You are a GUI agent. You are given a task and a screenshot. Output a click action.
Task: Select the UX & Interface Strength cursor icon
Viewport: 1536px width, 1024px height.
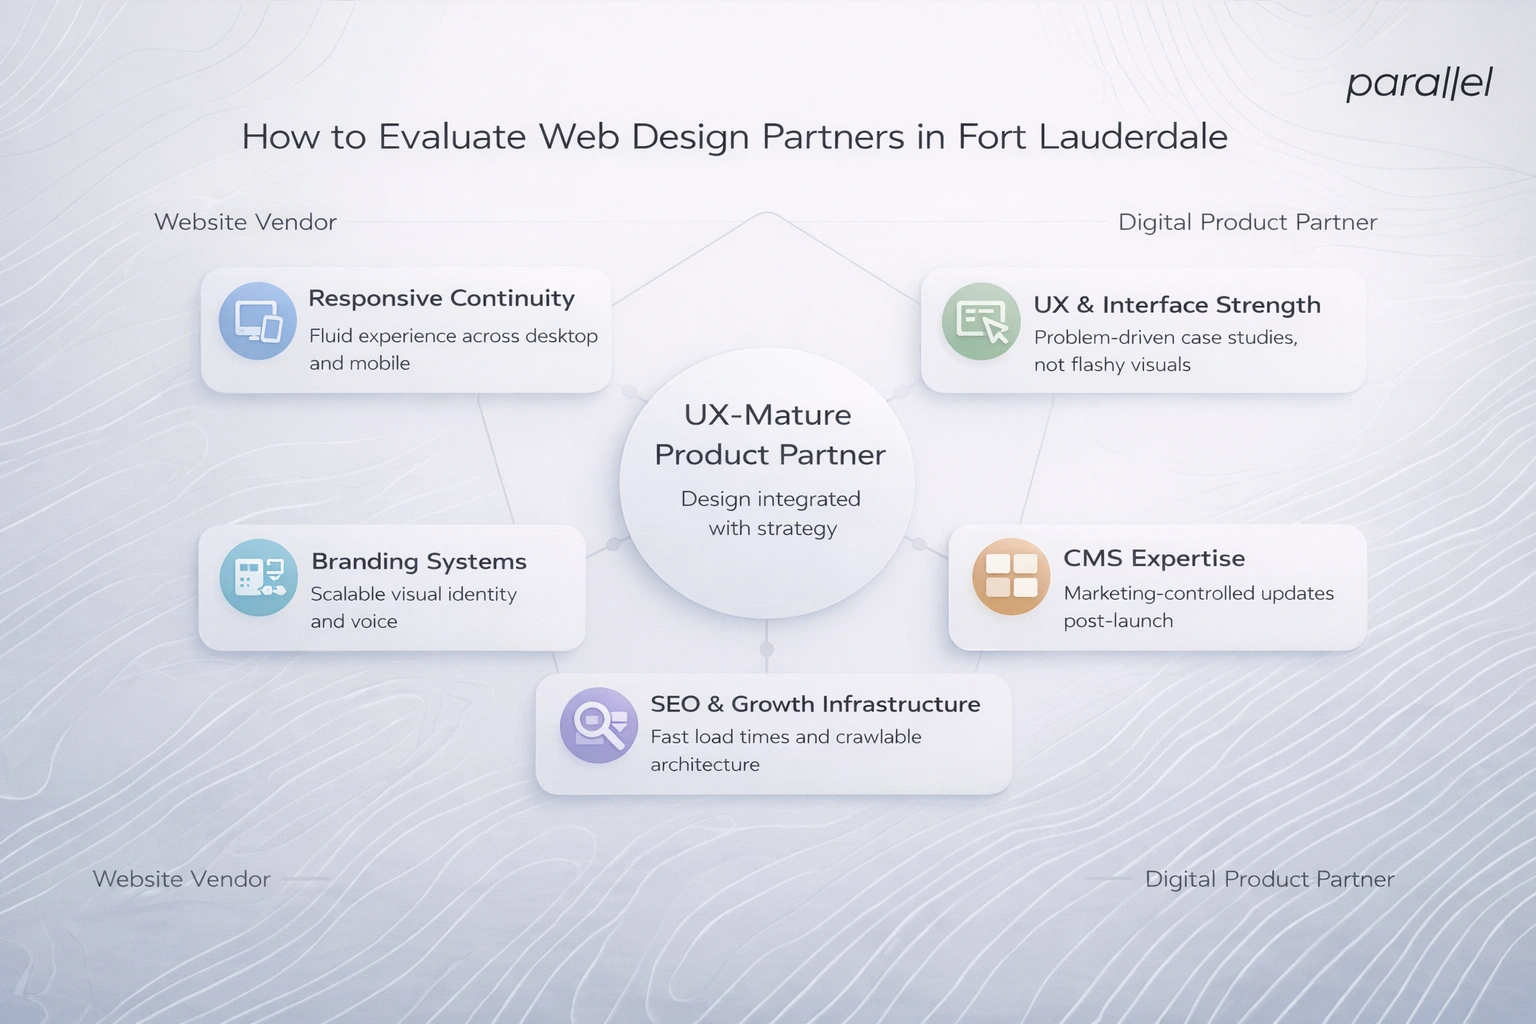coord(980,322)
